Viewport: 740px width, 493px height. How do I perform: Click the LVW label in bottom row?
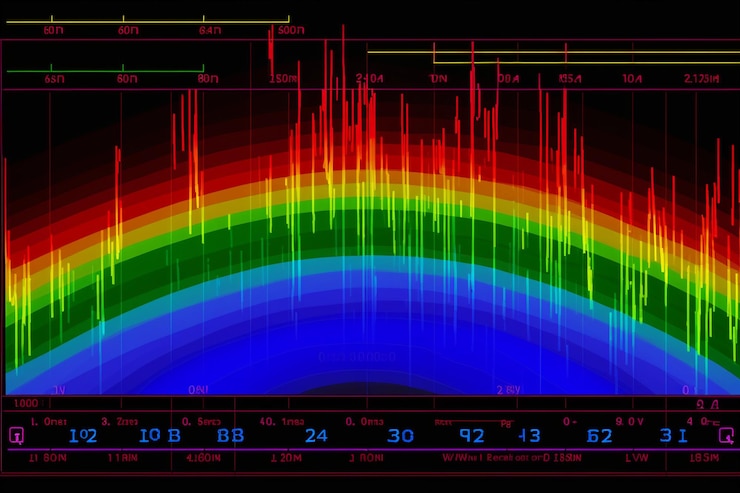click(x=637, y=458)
